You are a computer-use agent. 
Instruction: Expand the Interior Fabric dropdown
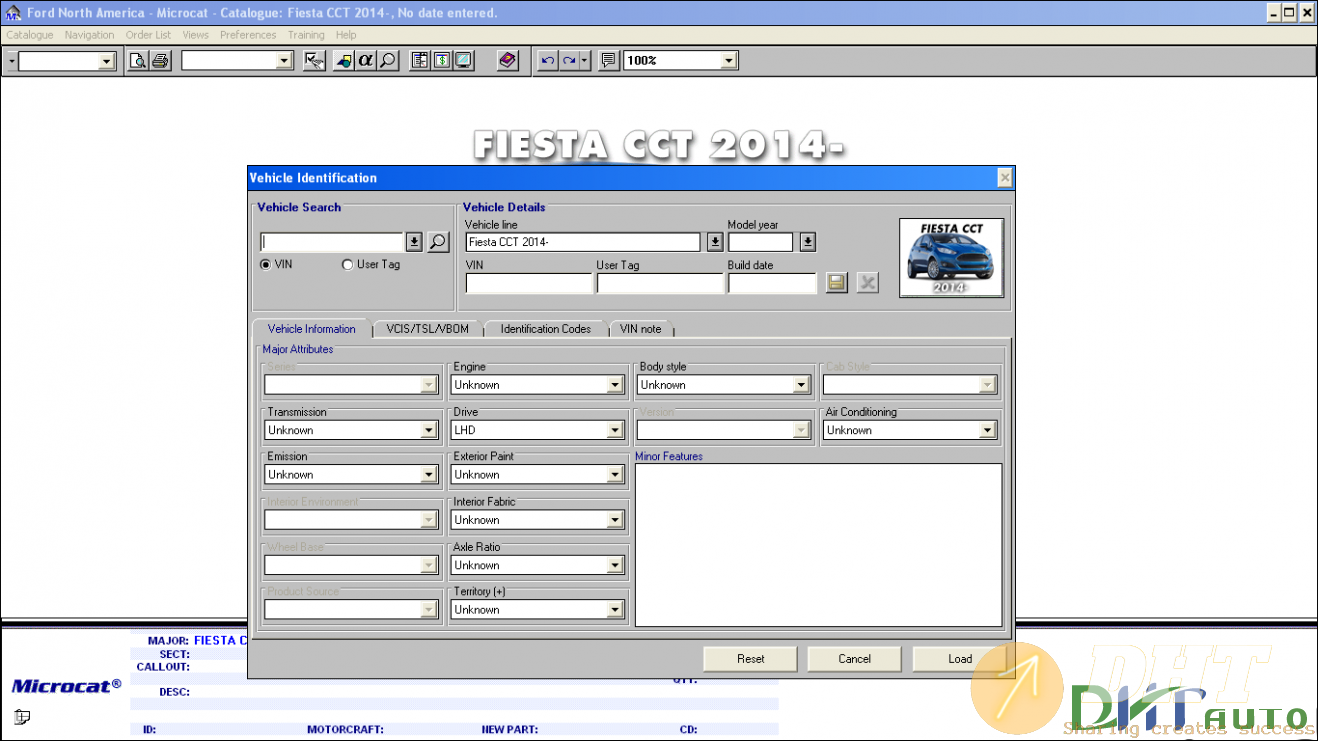[615, 520]
